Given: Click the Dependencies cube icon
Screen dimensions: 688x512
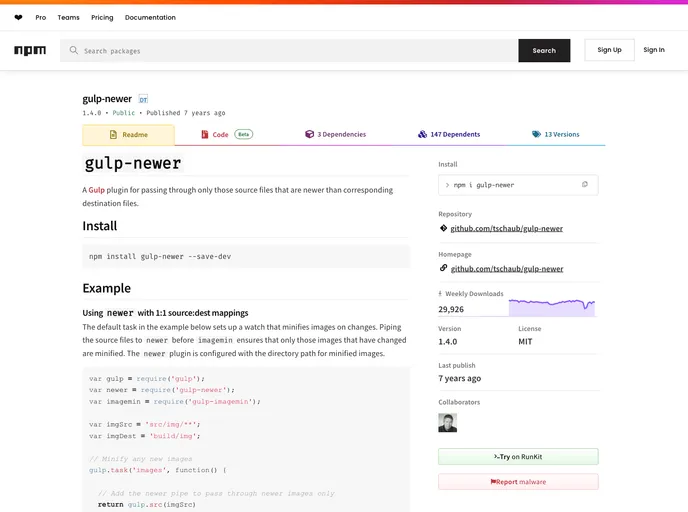Looking at the screenshot, I should (309, 134).
